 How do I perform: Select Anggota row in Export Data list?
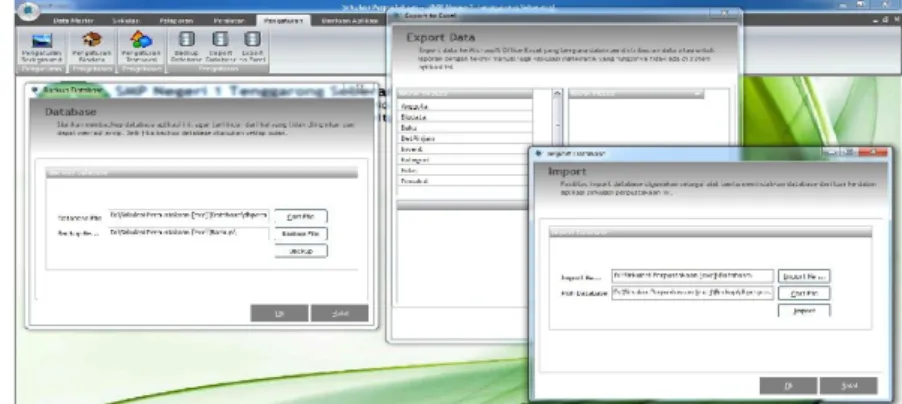click(465, 106)
